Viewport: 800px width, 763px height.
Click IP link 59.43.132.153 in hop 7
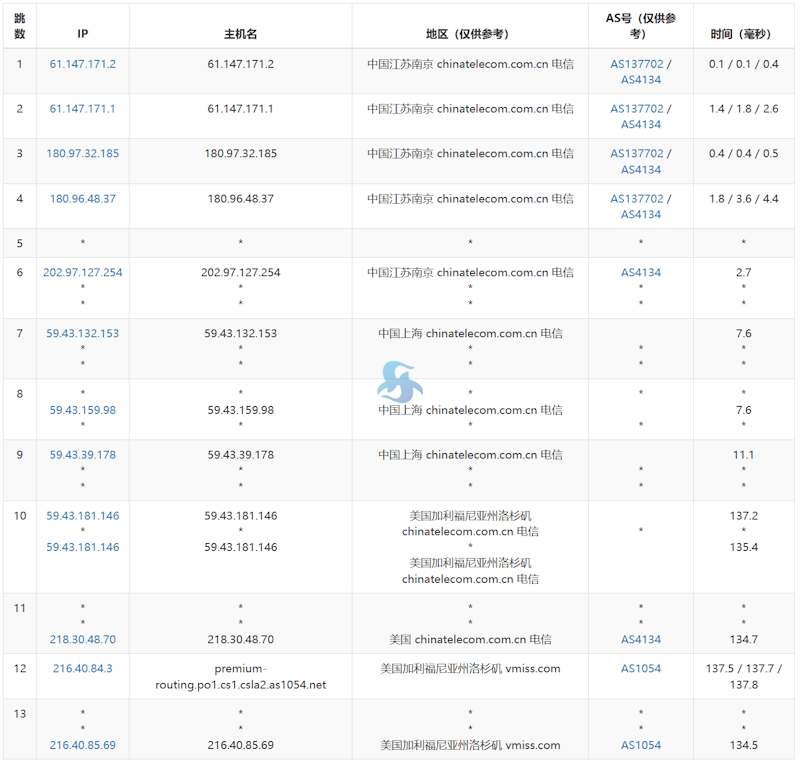pyautogui.click(x=83, y=334)
